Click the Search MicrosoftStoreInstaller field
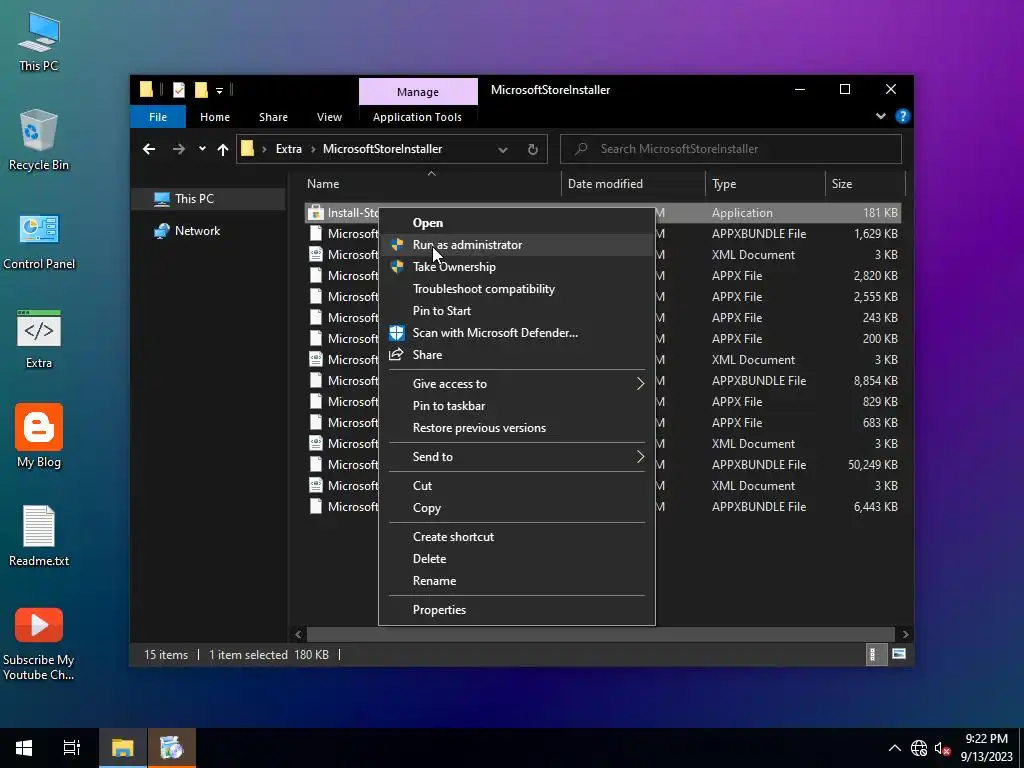The width and height of the screenshot is (1024, 768). point(731,149)
